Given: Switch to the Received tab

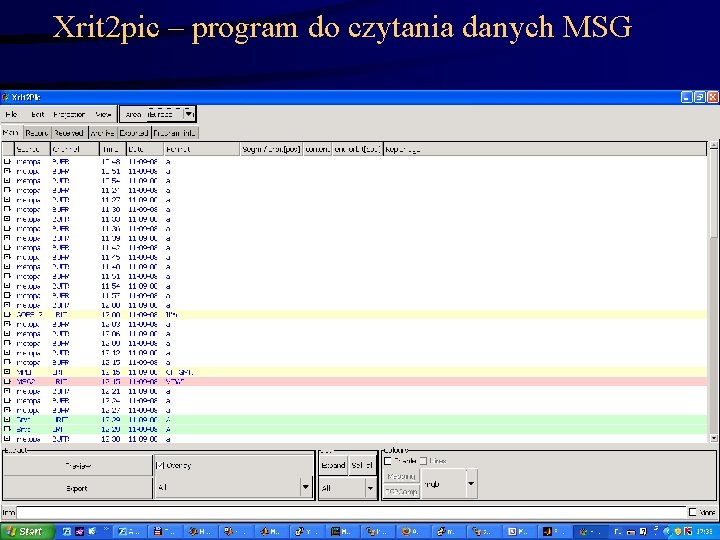Looking at the screenshot, I should tap(69, 133).
